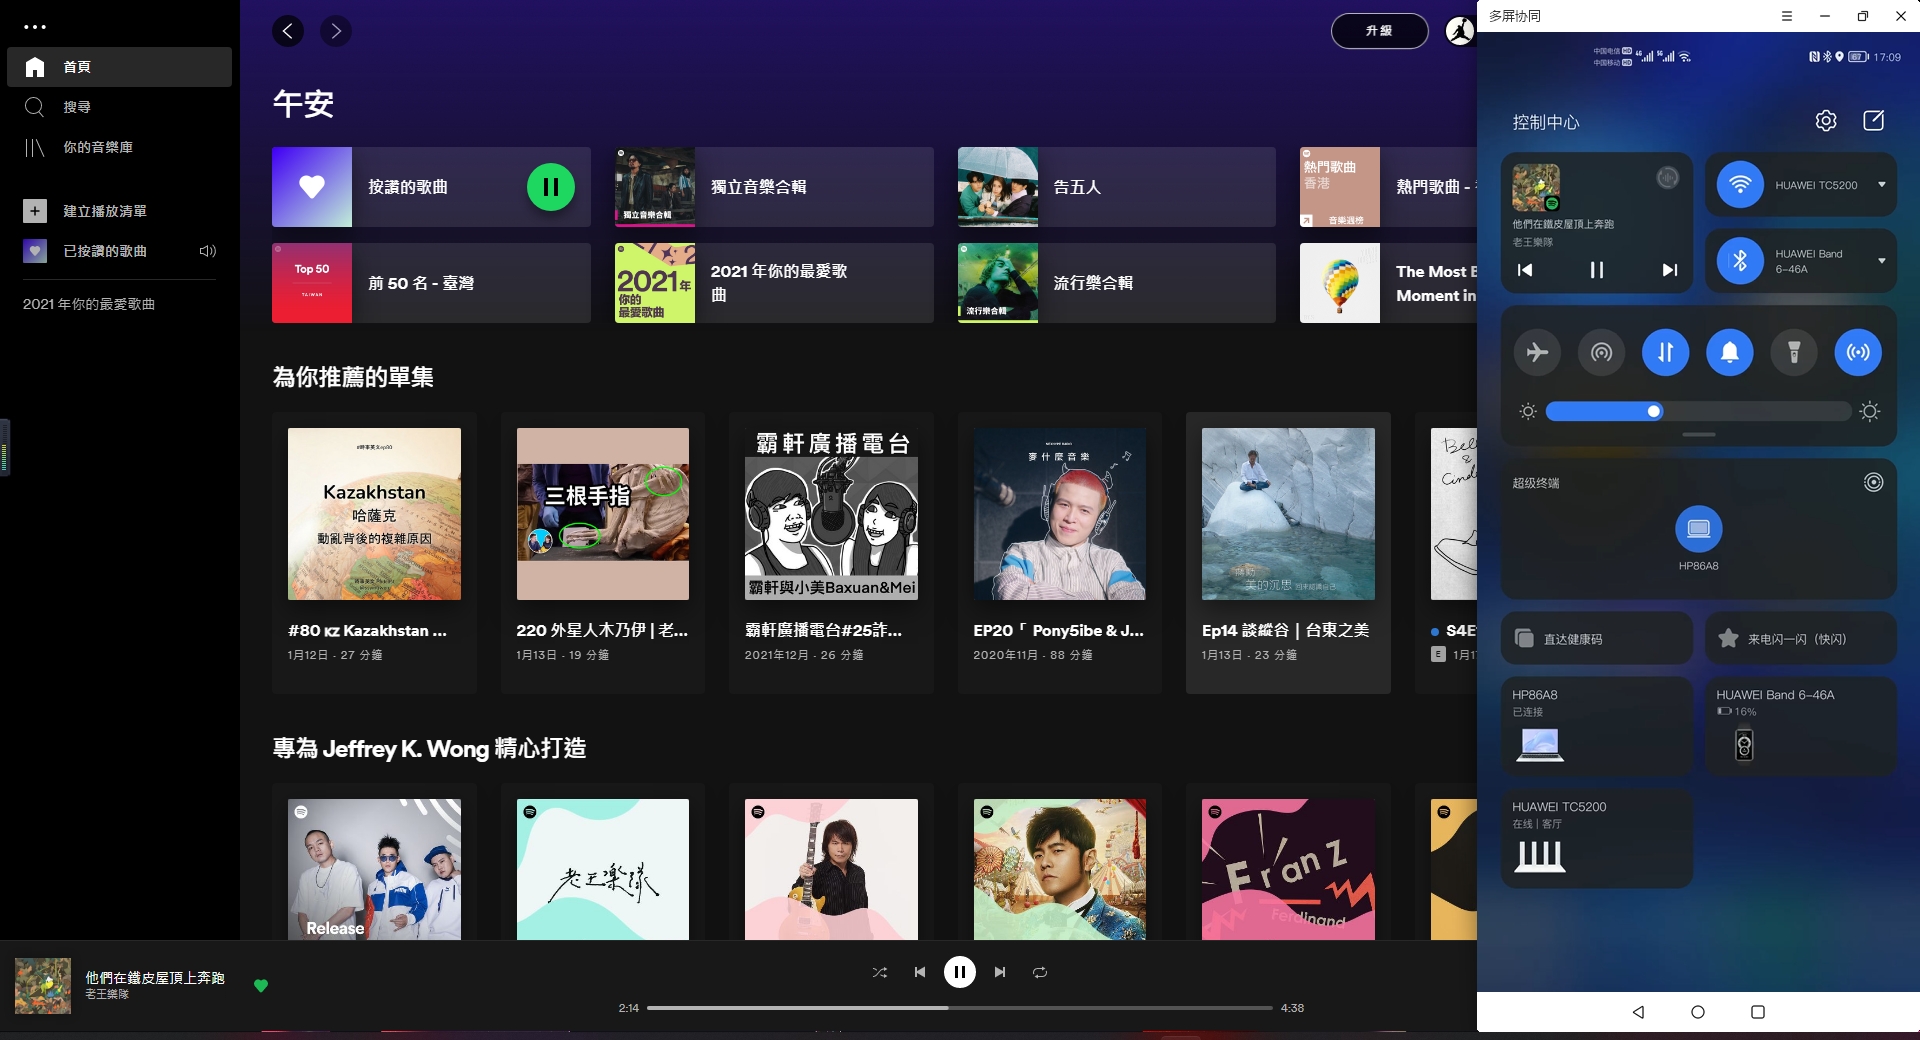Skip to next track in Spotify player bar
This screenshot has width=1920, height=1040.
point(1000,972)
